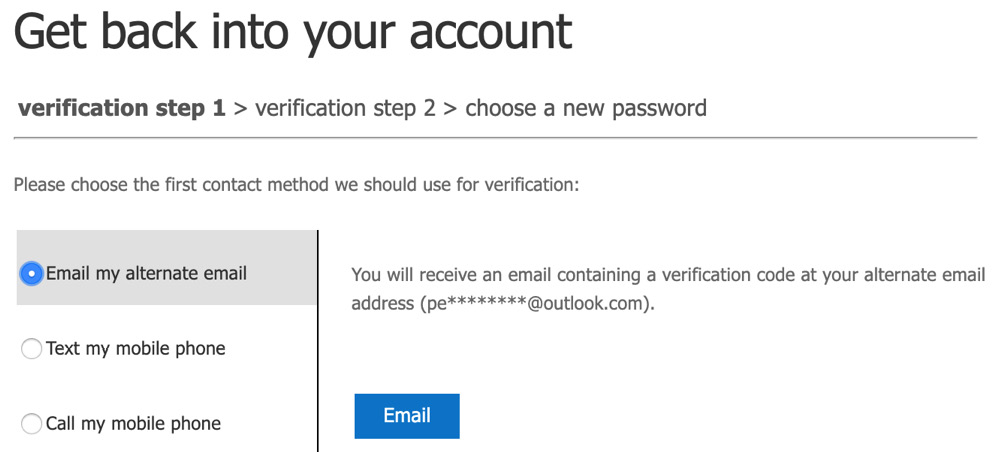Select the "Email my alternate email" radio button
The width and height of the screenshot is (1001, 452).
32,273
